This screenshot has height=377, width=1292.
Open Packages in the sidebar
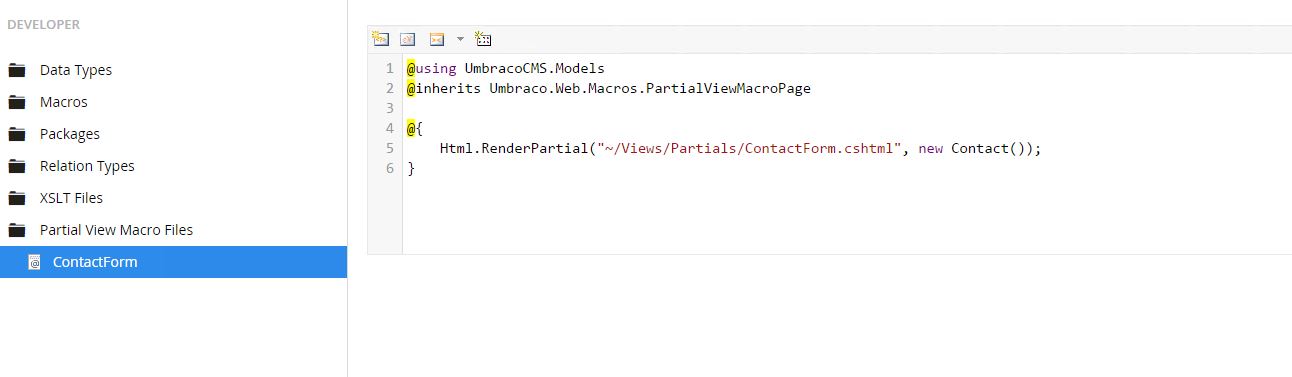pyautogui.click(x=70, y=134)
